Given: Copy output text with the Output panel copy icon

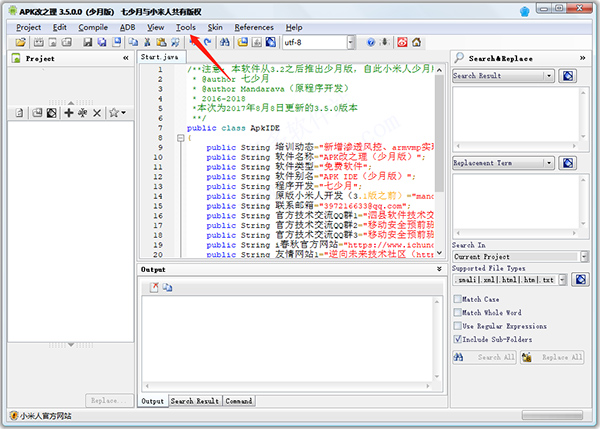Looking at the screenshot, I should pos(167,287).
